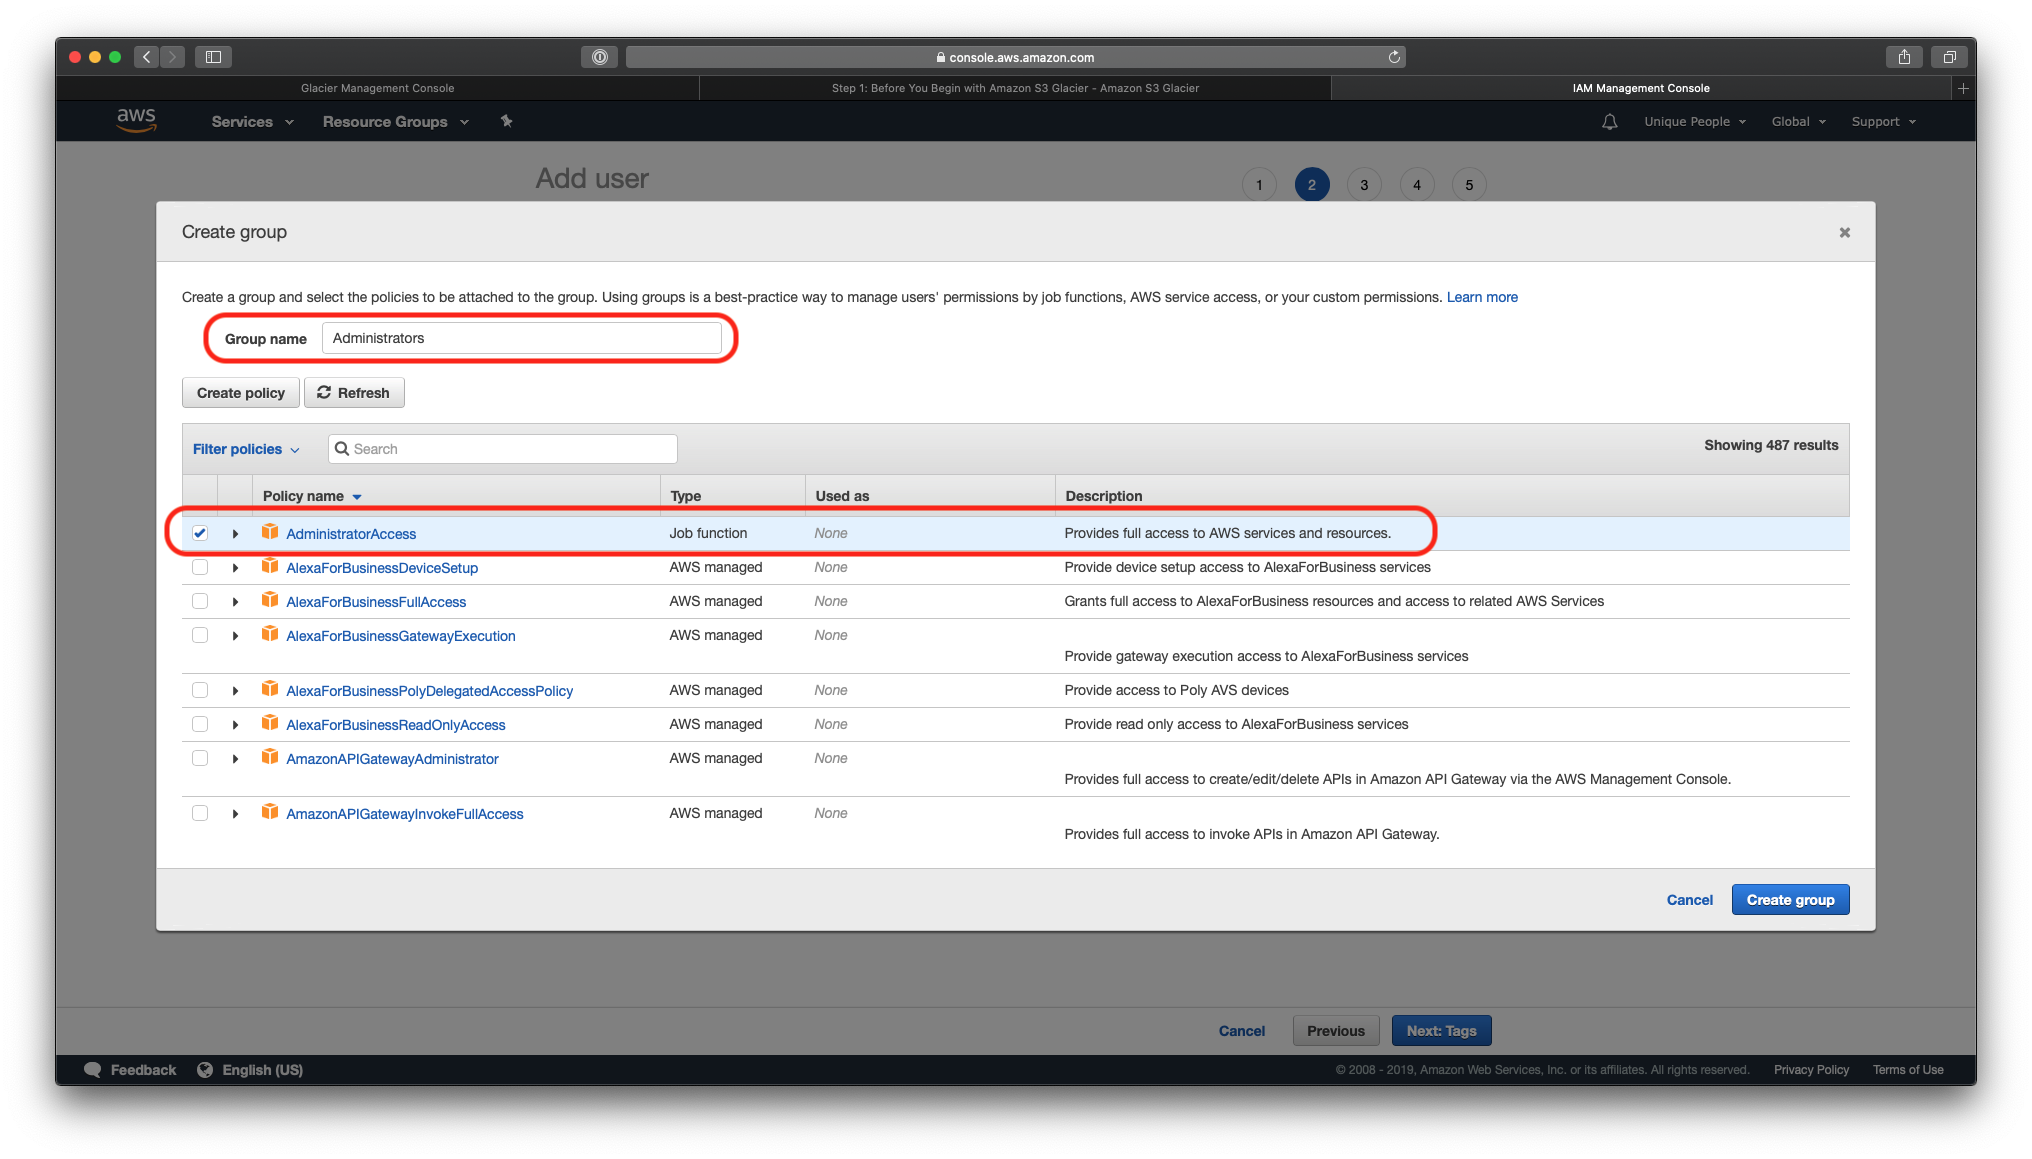Screen dimensions: 2032x1159
Task: Expand the AlexaForBusinessFullAccess row arrow
Action: (x=235, y=602)
